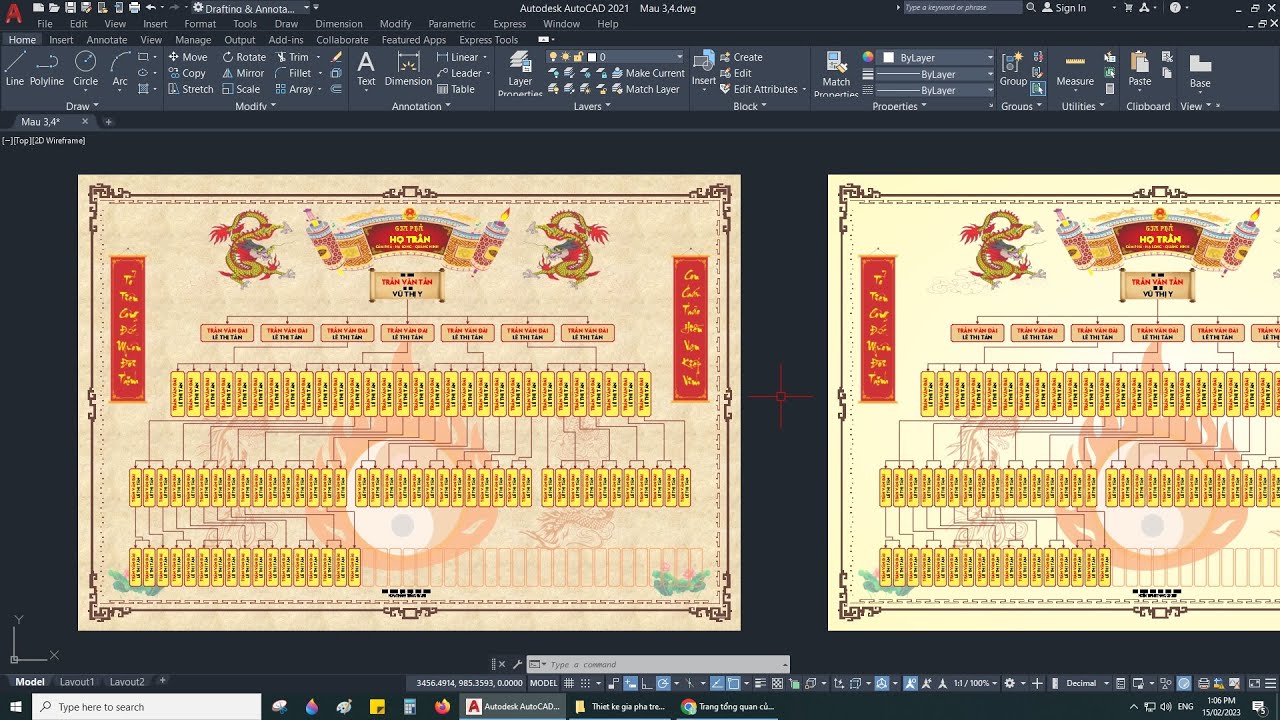Toggle MODEL space button in status bar

tap(543, 683)
